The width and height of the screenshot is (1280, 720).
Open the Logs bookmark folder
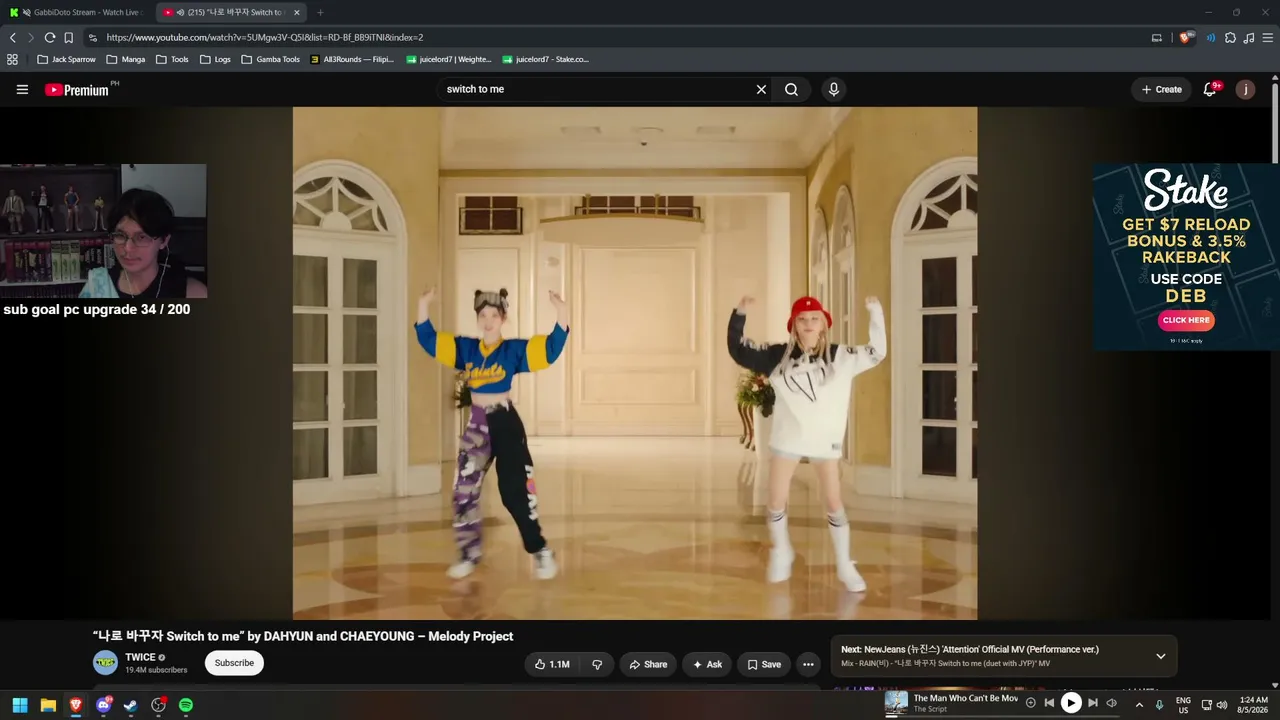click(215, 60)
